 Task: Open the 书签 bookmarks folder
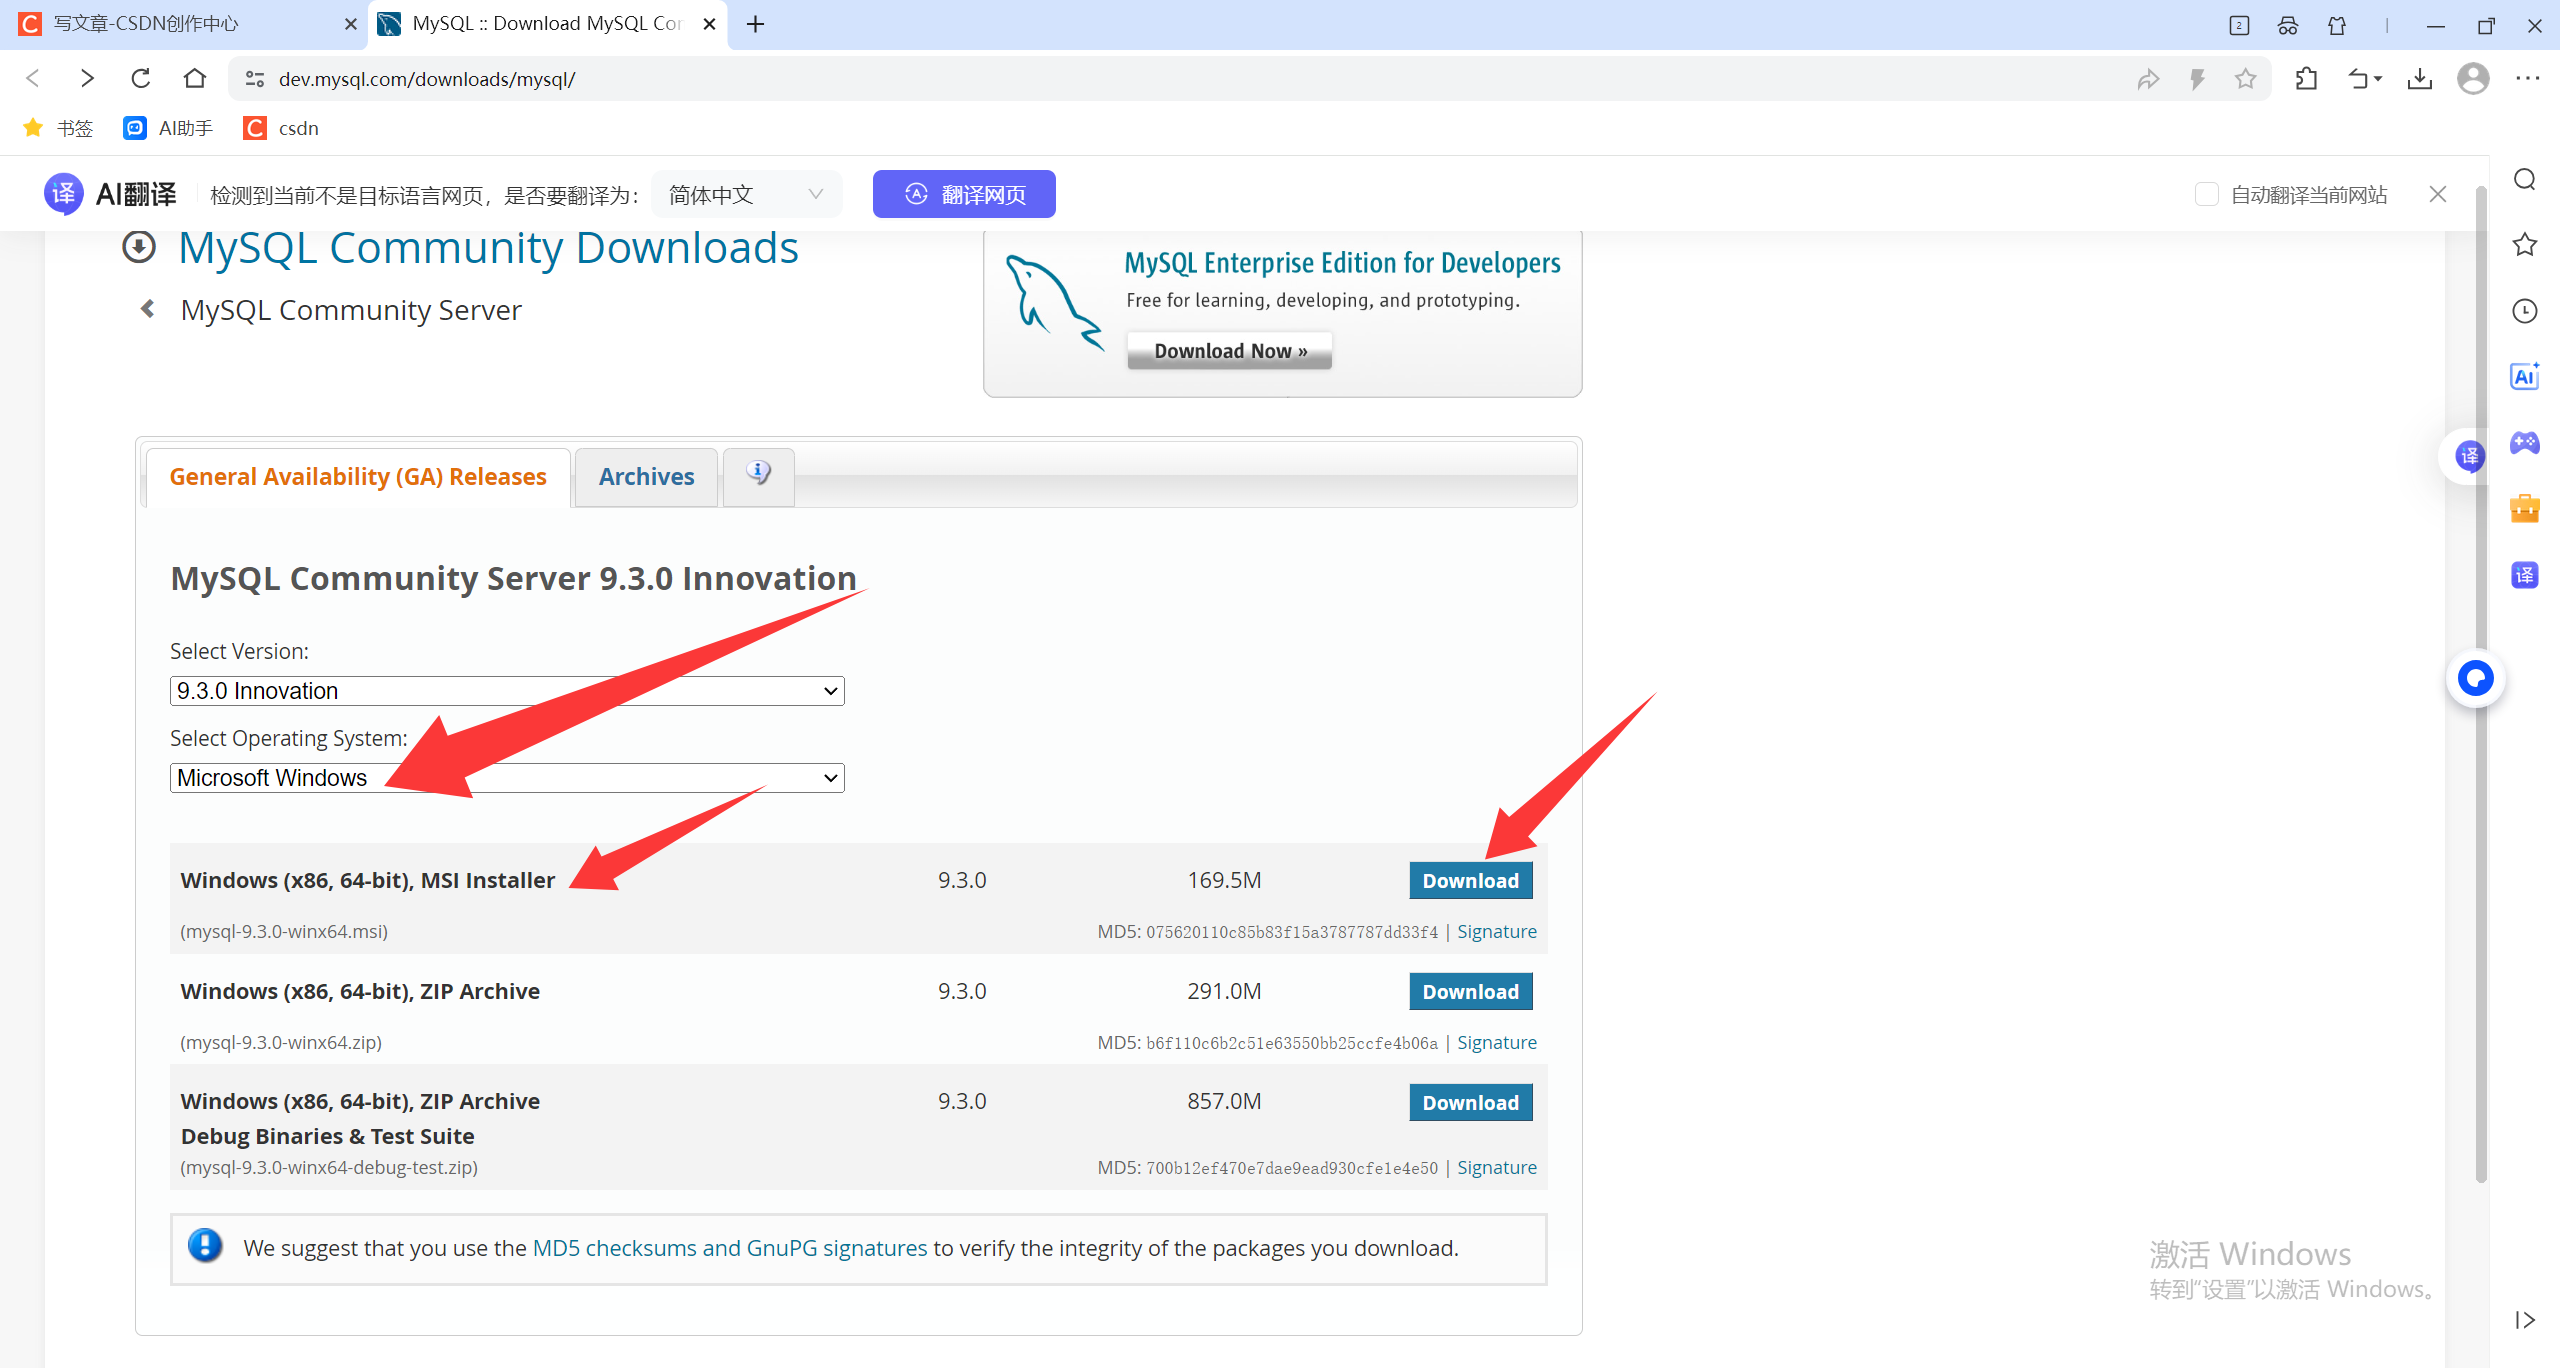point(59,128)
